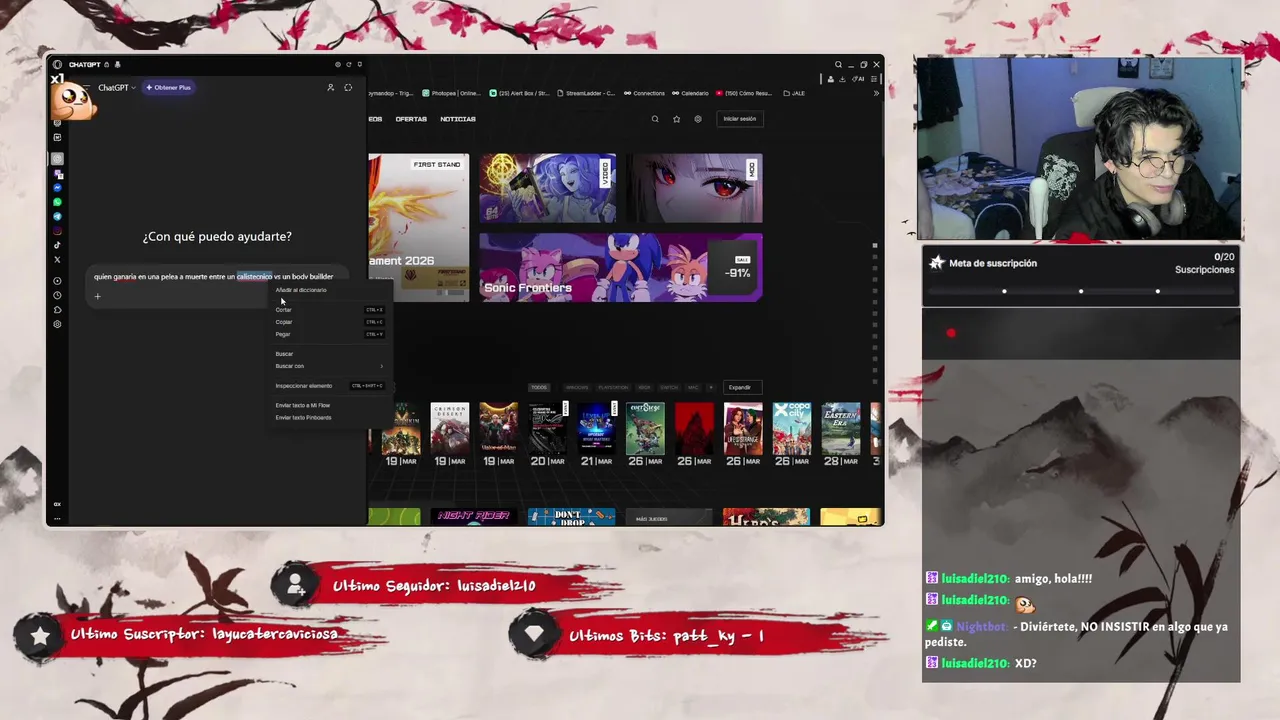
Task: Open the sidebar three-dots more menu
Action: point(57,518)
